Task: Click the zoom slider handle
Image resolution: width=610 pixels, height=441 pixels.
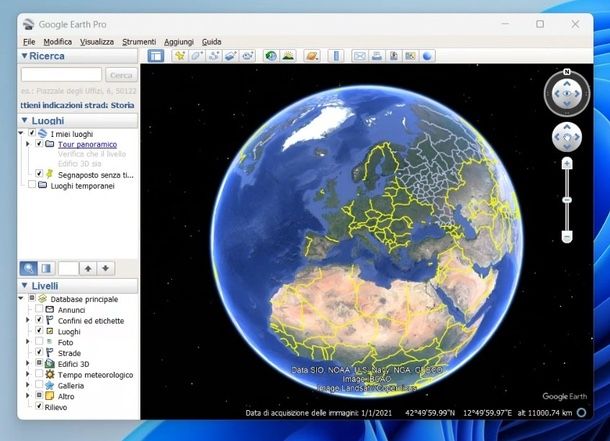Action: [x=567, y=200]
